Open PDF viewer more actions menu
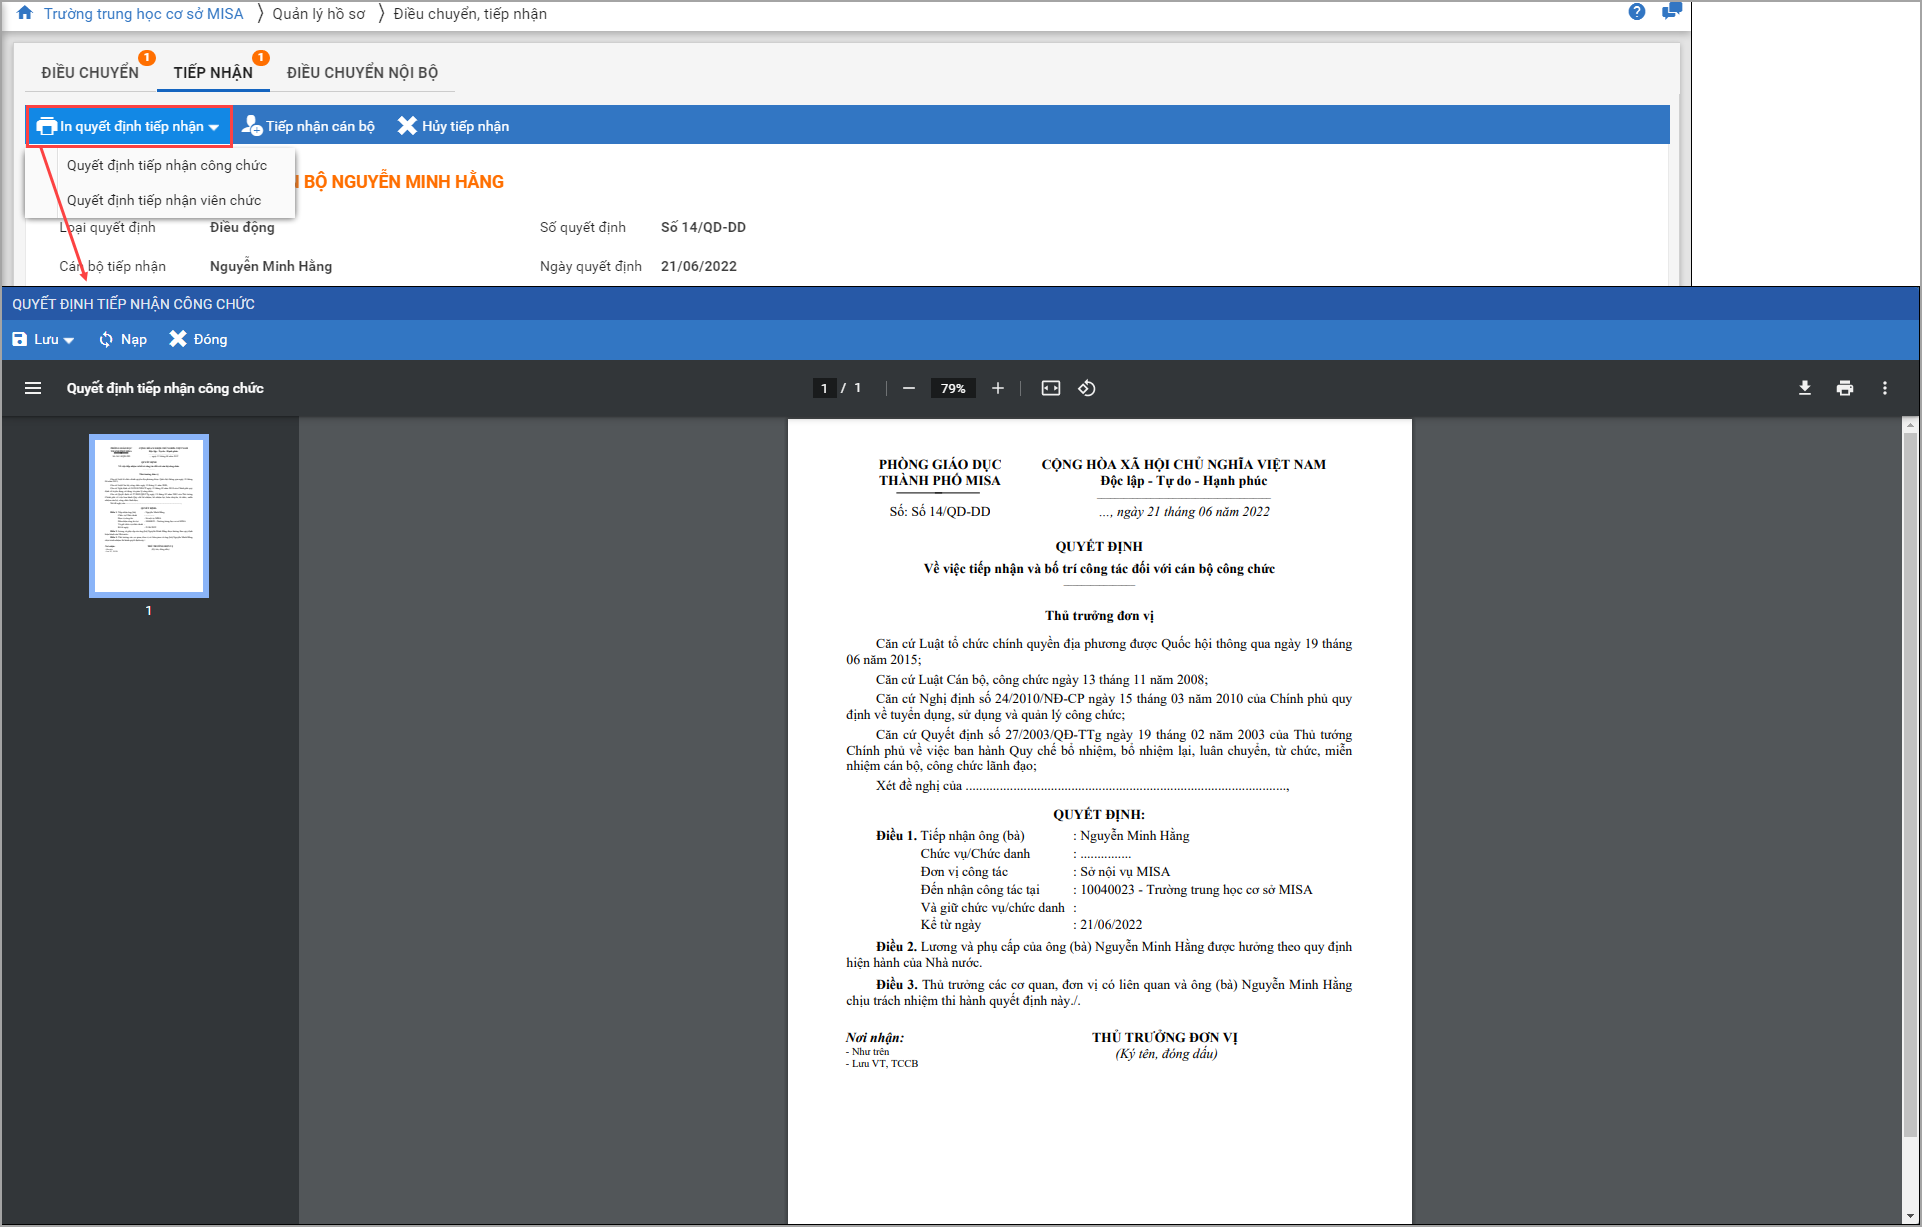The width and height of the screenshot is (1922, 1227). pyautogui.click(x=1884, y=388)
